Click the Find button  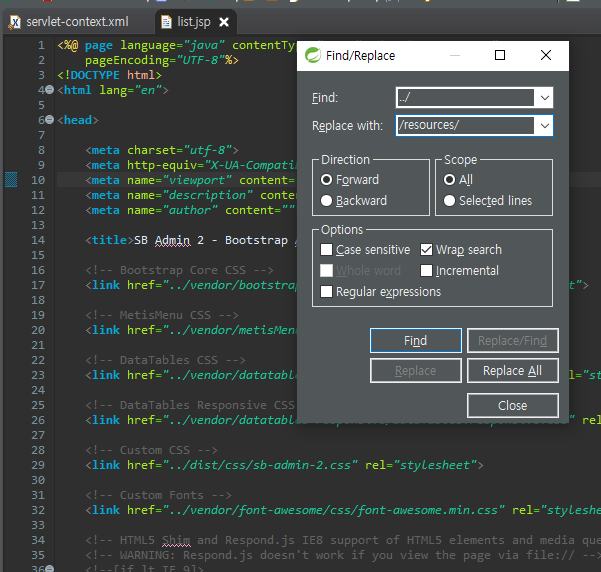pos(415,340)
